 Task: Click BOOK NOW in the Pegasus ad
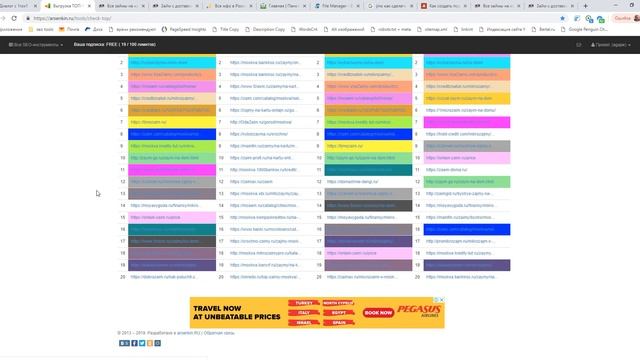click(x=378, y=313)
